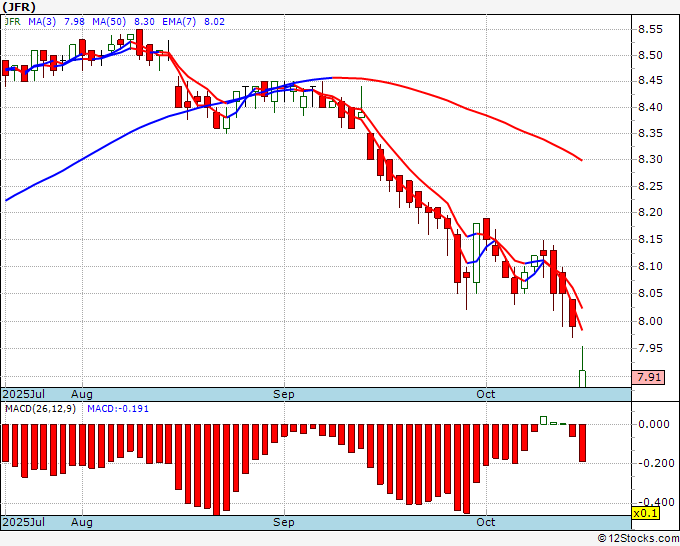Click the 8.55 price axis label
The width and height of the screenshot is (680, 546).
pos(650,29)
